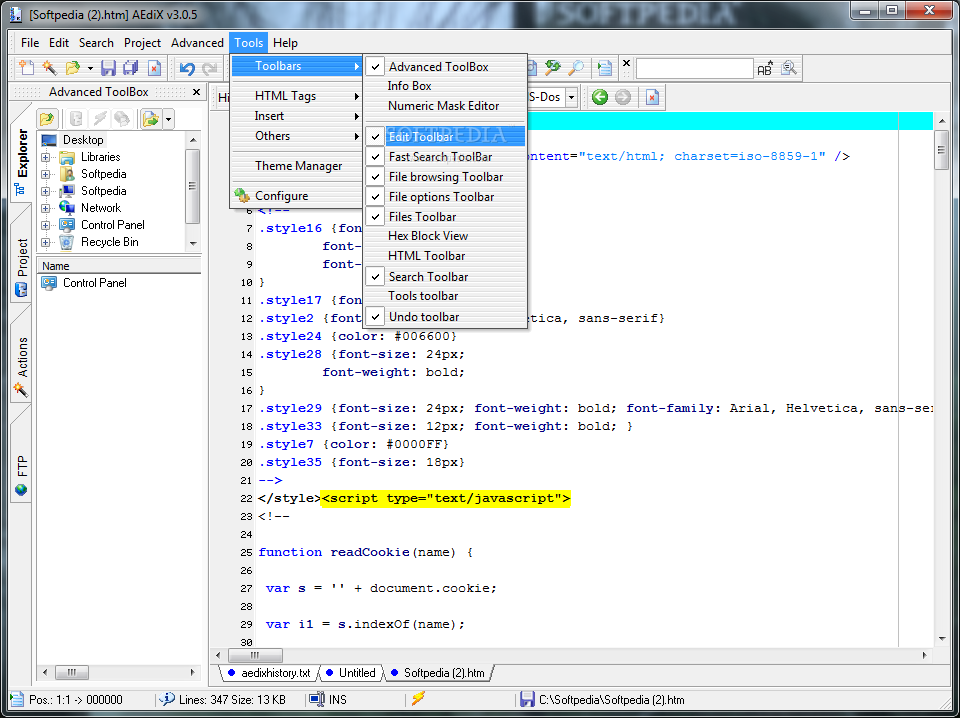The height and width of the screenshot is (718, 960).
Task: Switch to aedixhistory.txt document tab
Action: (x=269, y=673)
